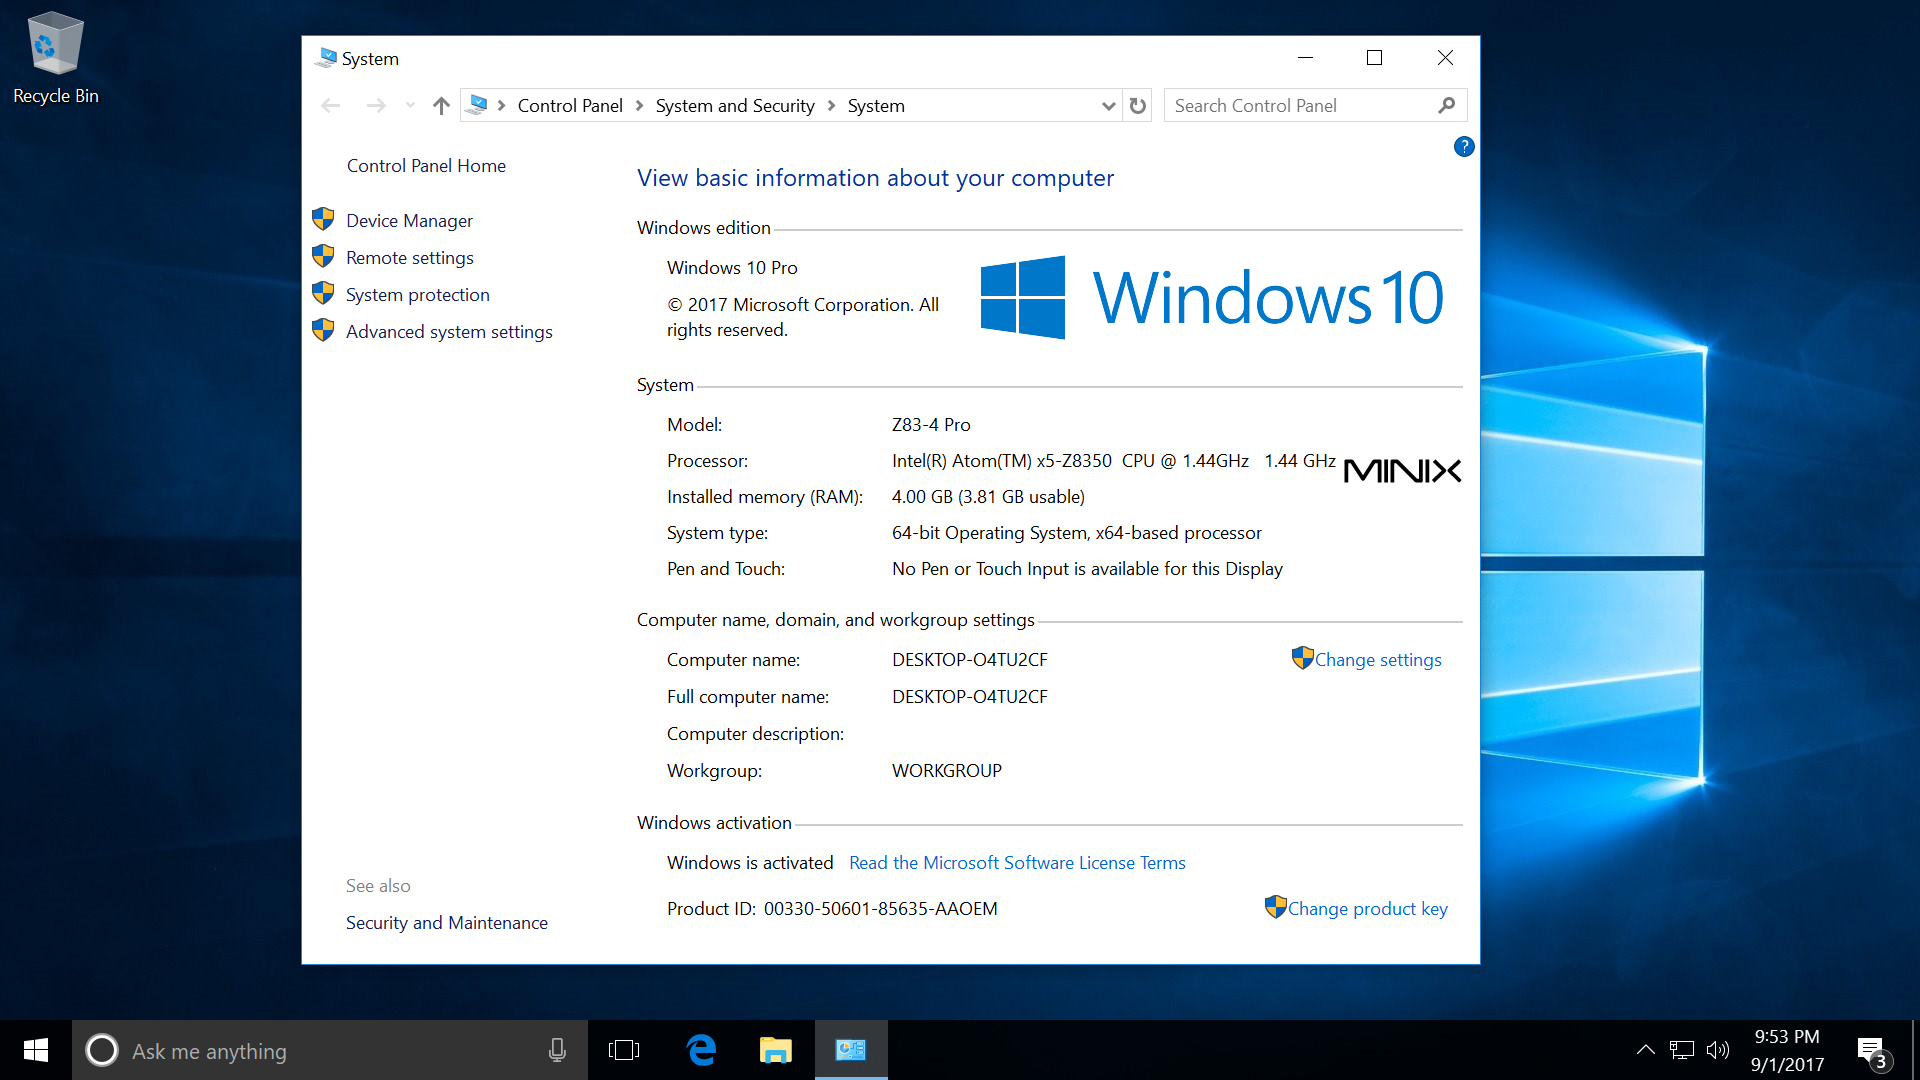1920x1080 pixels.
Task: Open Action Center notifications icon
Action: click(x=1872, y=1052)
